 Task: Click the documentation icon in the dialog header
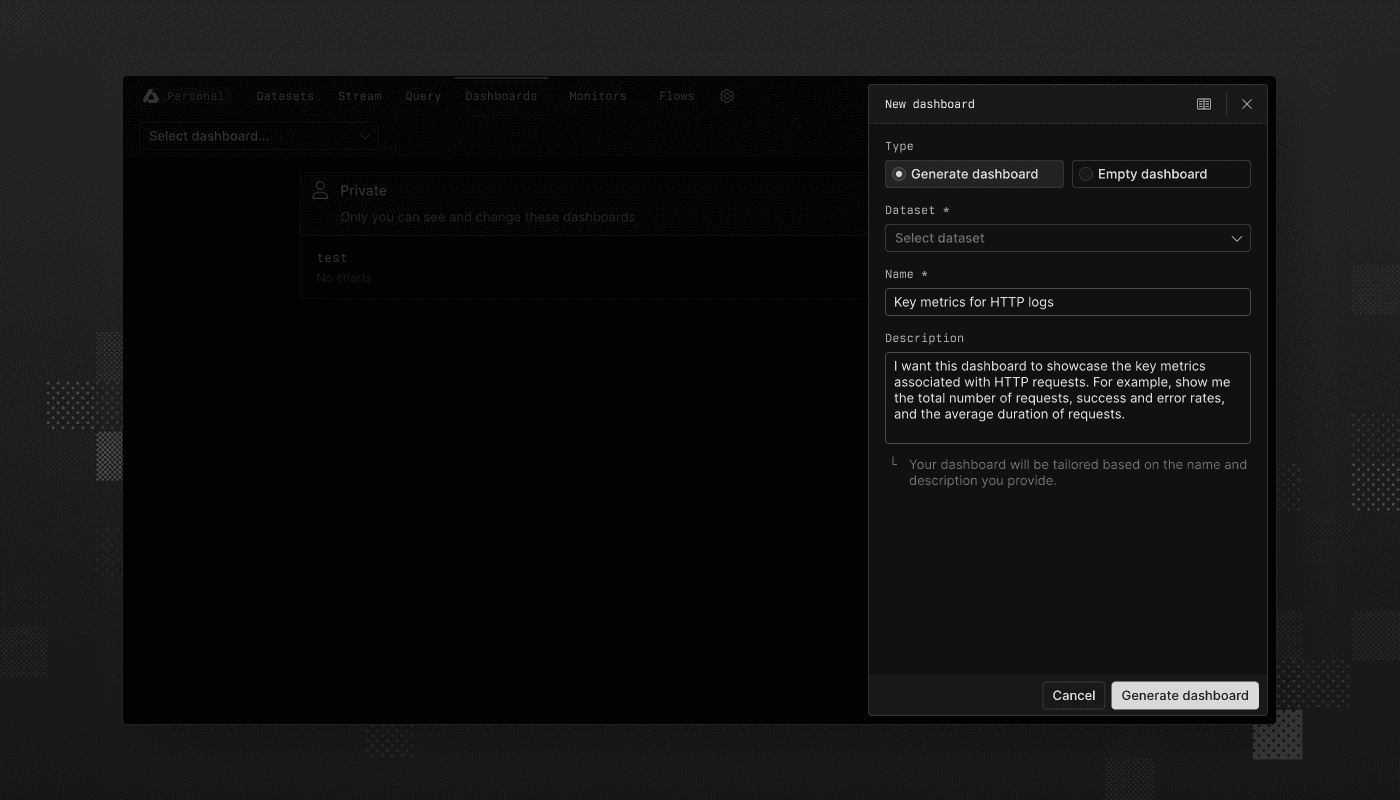point(1204,103)
